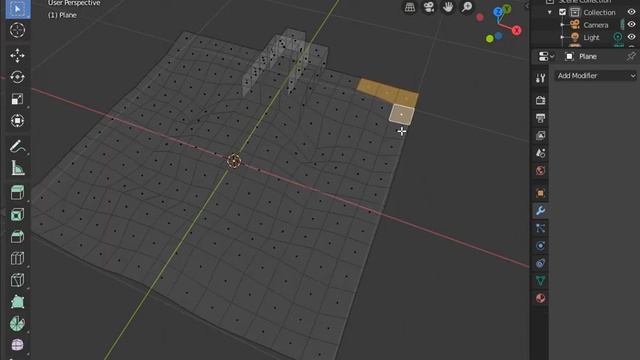
Task: Open Object Data mesh properties tab
Action: tap(540, 281)
